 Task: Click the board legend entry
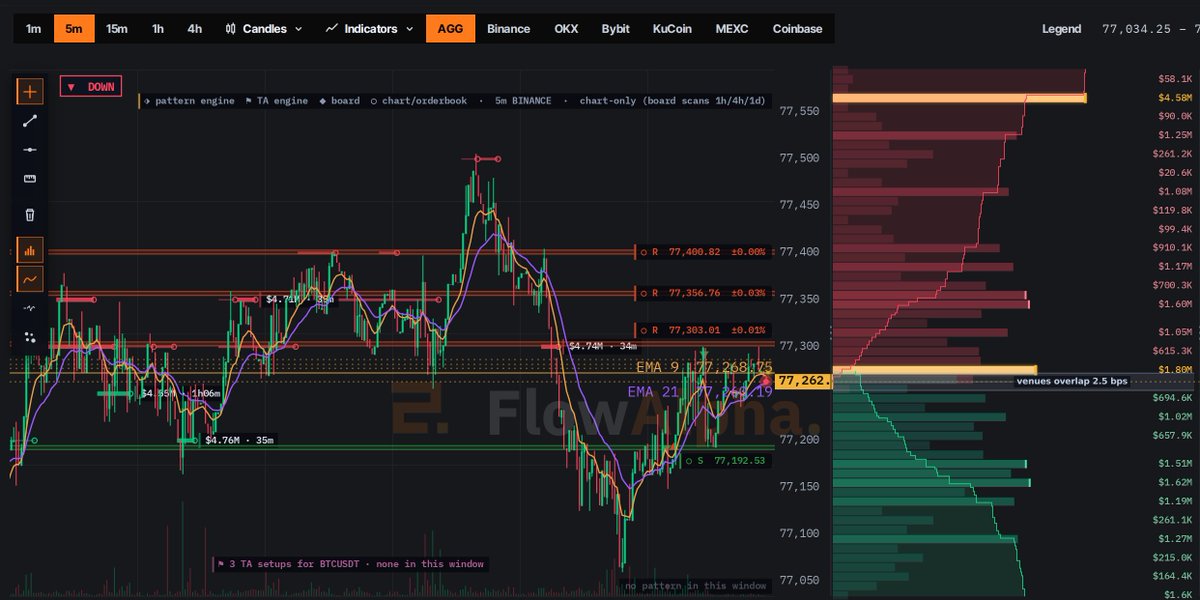[x=339, y=101]
